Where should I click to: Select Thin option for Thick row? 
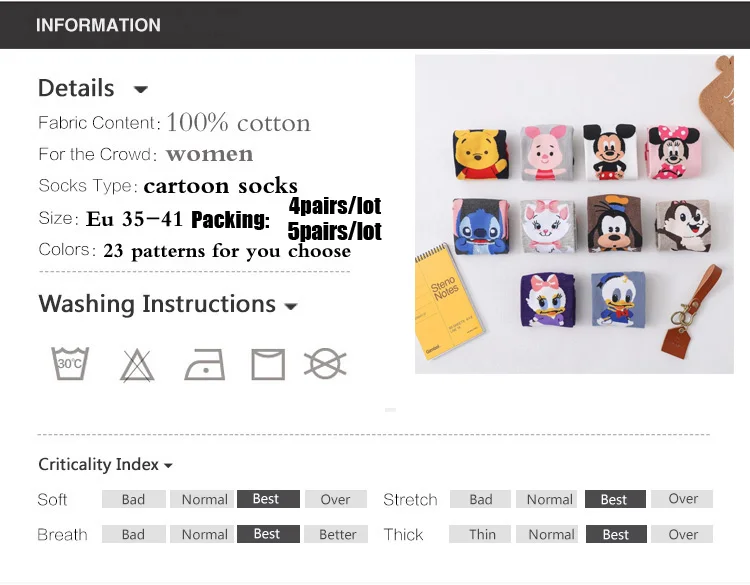[x=480, y=534]
